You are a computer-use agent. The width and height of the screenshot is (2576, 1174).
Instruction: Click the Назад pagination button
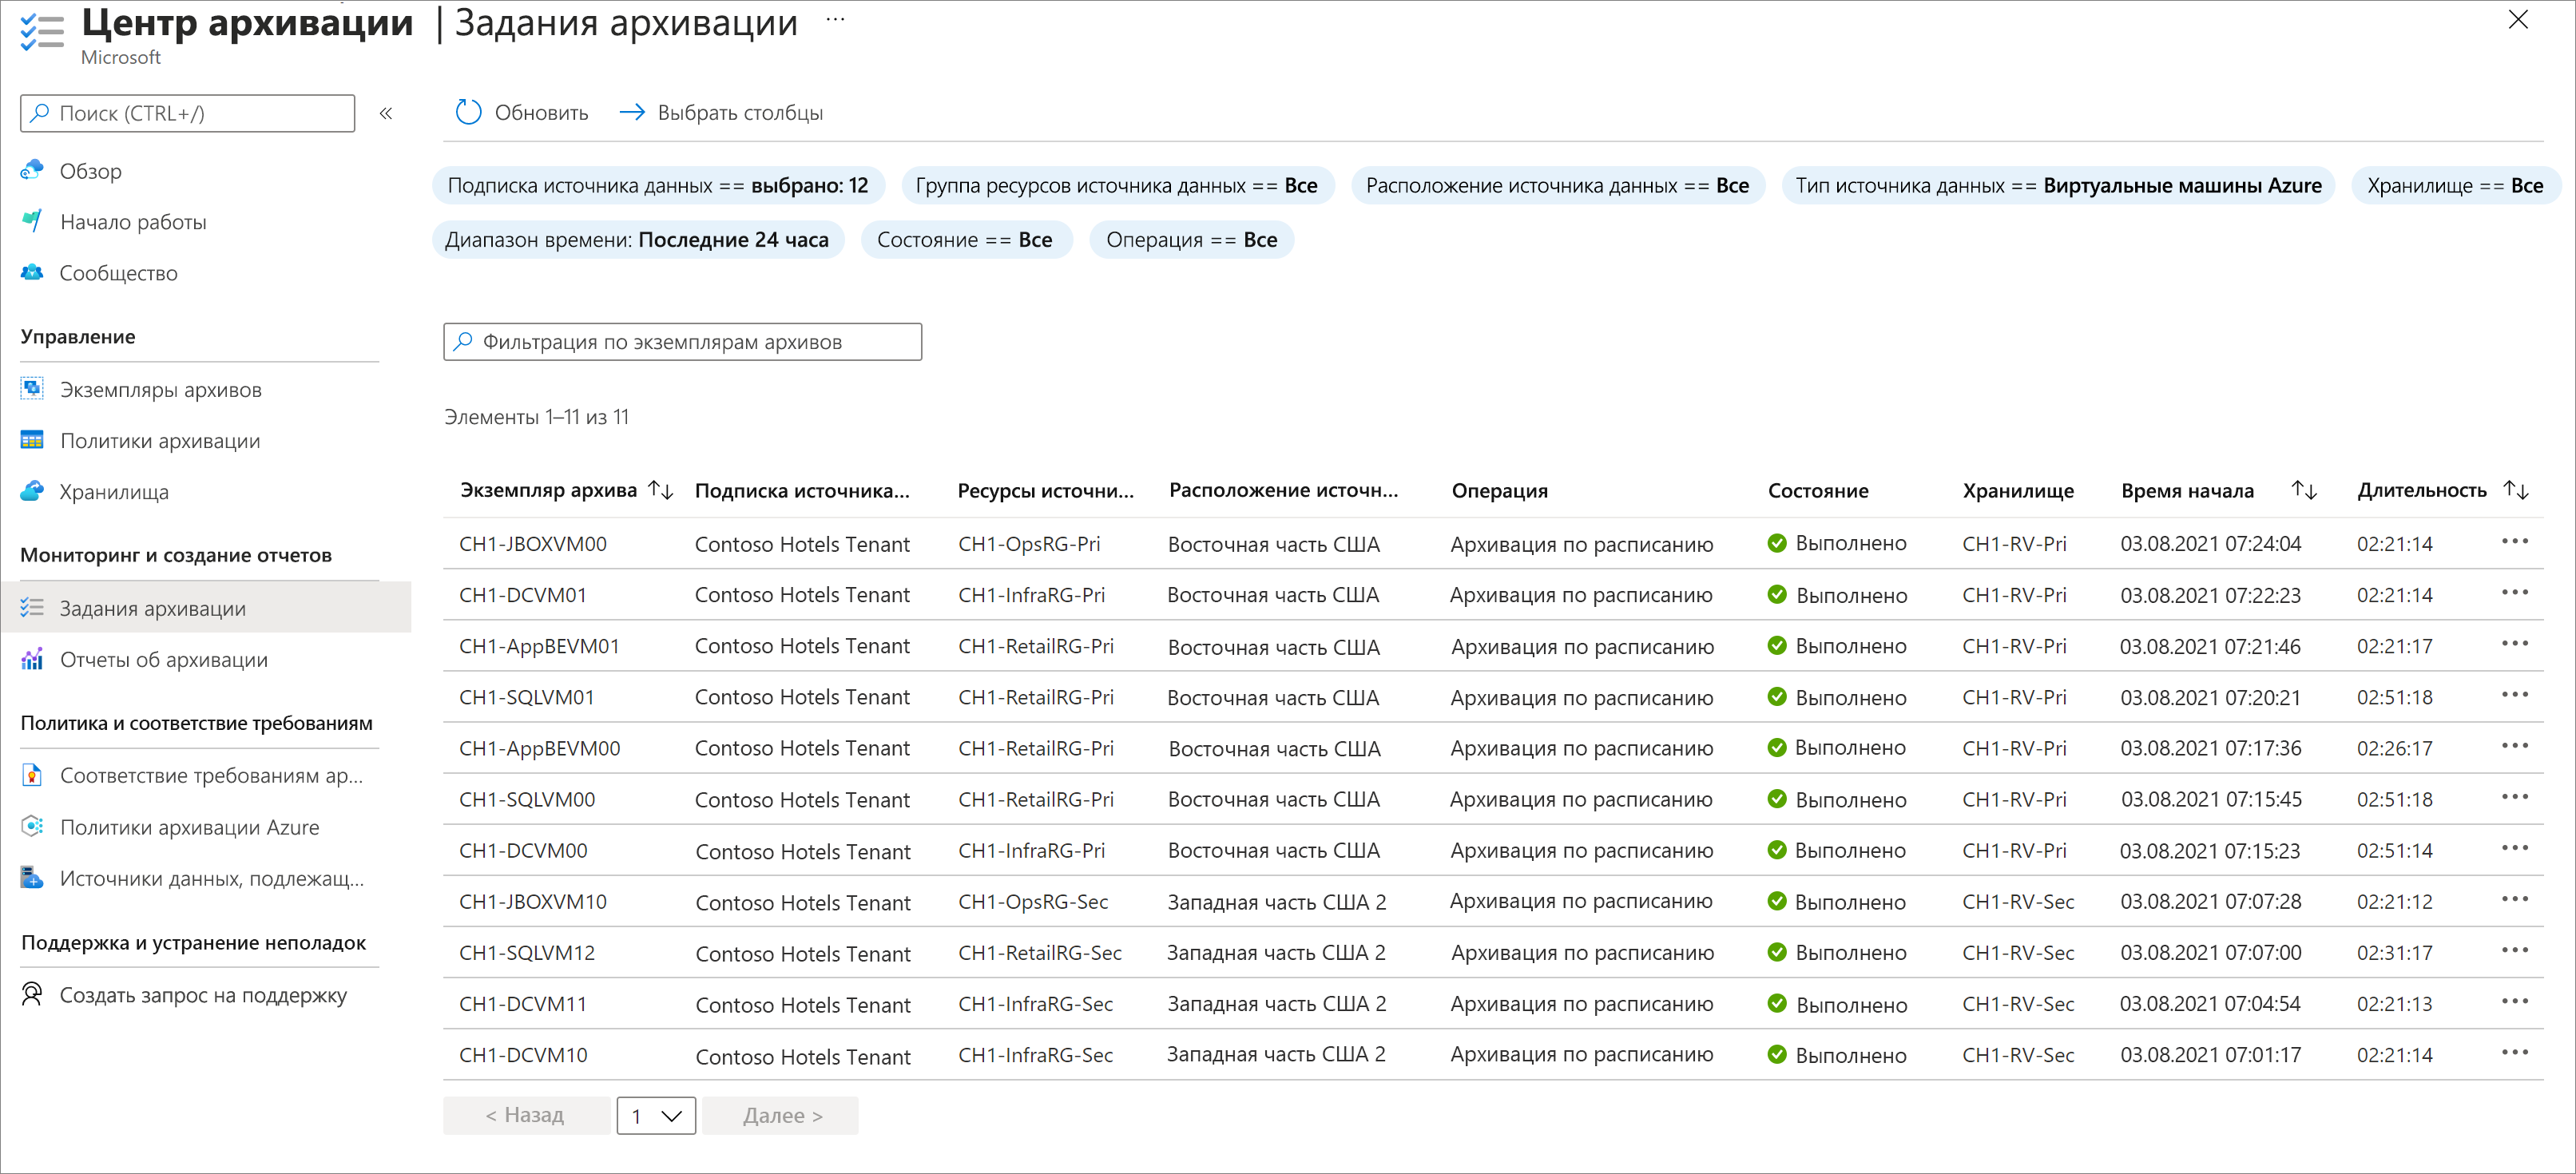pos(526,1115)
